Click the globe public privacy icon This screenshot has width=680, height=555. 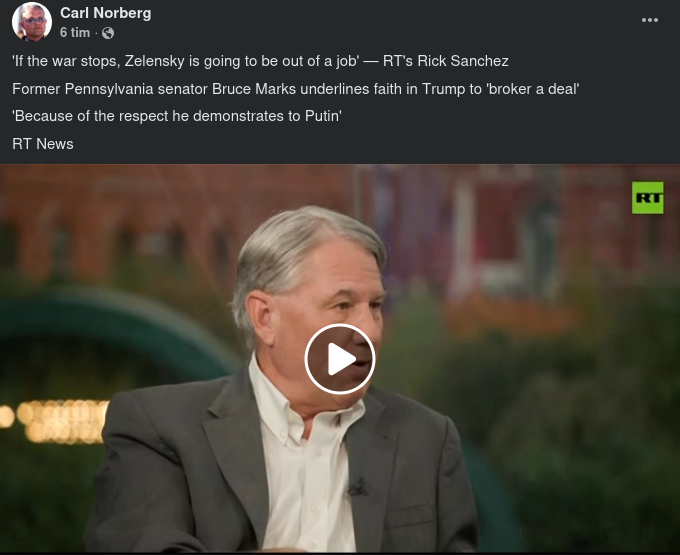108,33
